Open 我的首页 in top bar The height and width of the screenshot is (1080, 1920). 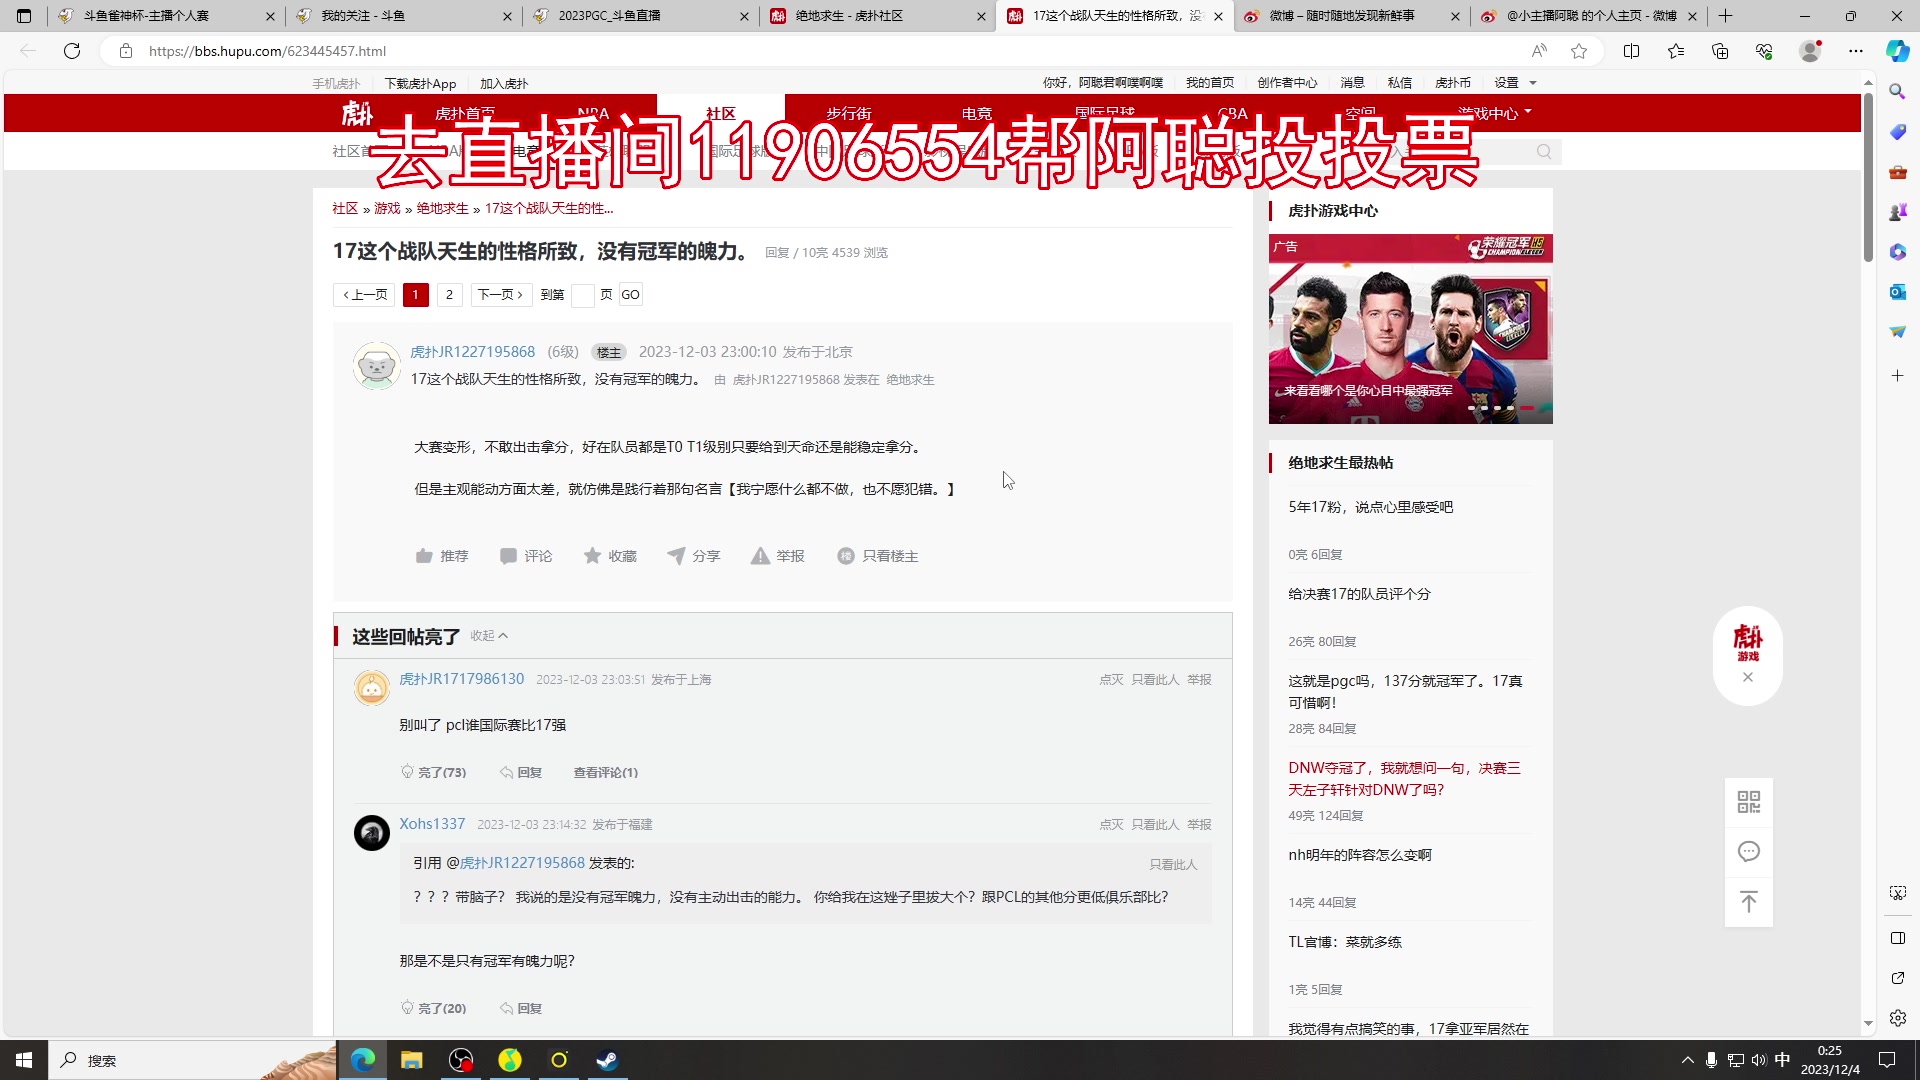(x=1210, y=83)
